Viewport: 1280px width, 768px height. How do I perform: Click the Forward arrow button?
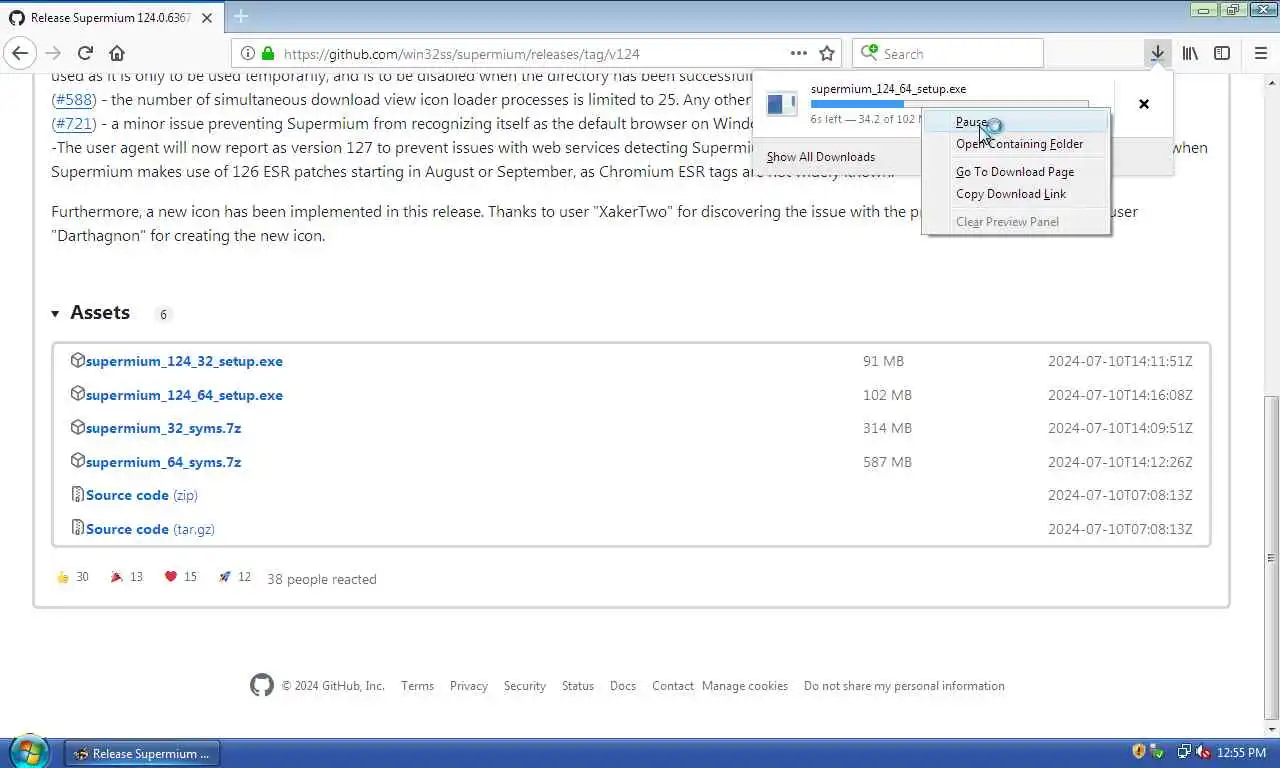pyautogui.click(x=53, y=53)
